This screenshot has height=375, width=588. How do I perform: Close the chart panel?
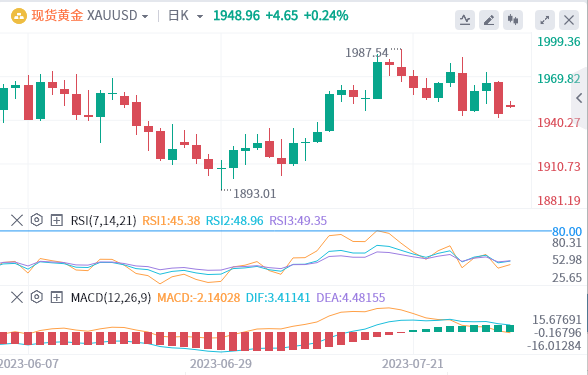[x=569, y=20]
